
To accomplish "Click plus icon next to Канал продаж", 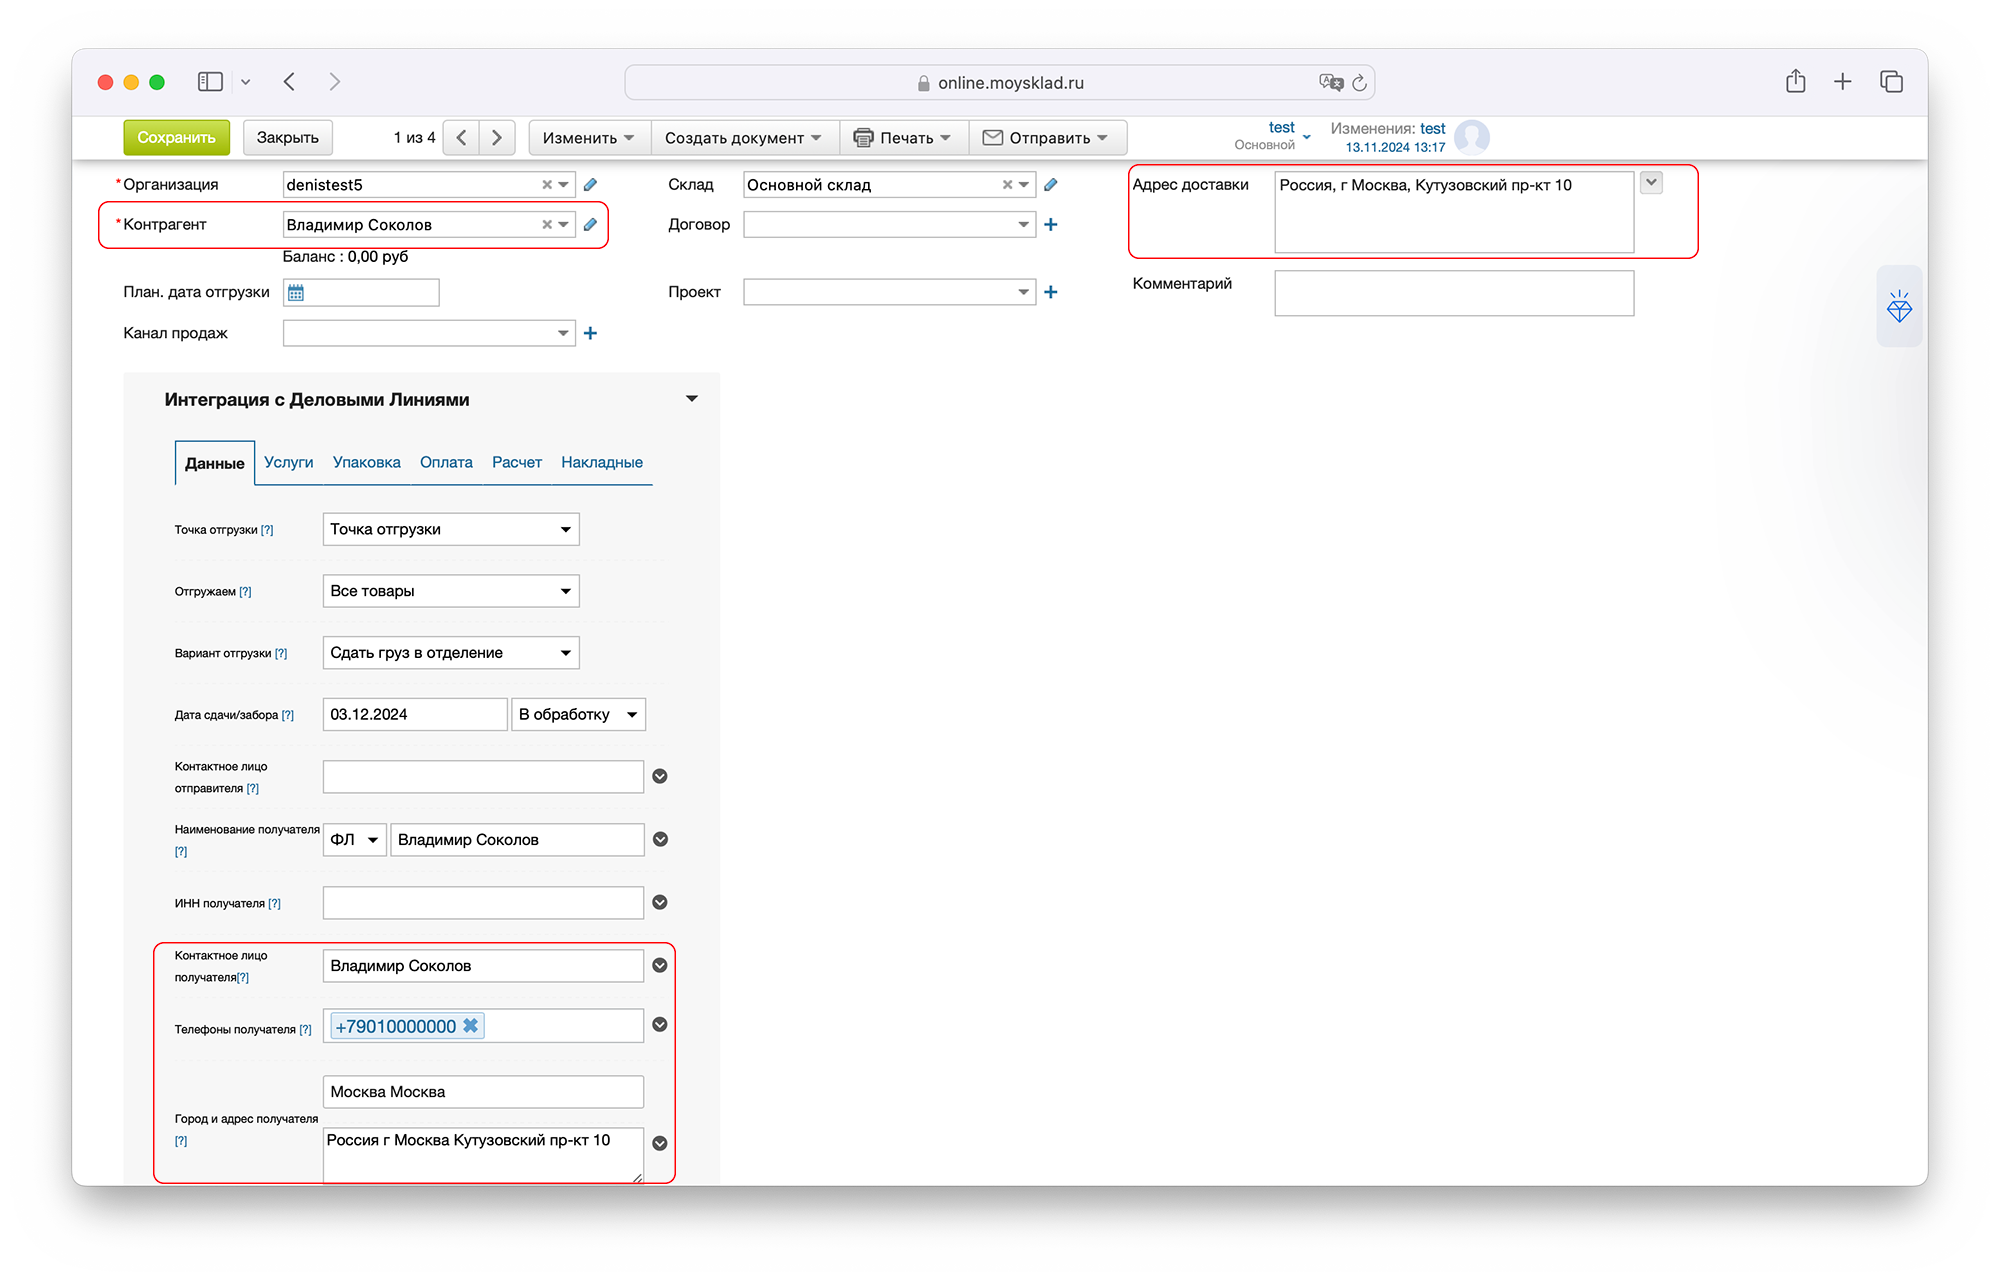I will 590,333.
